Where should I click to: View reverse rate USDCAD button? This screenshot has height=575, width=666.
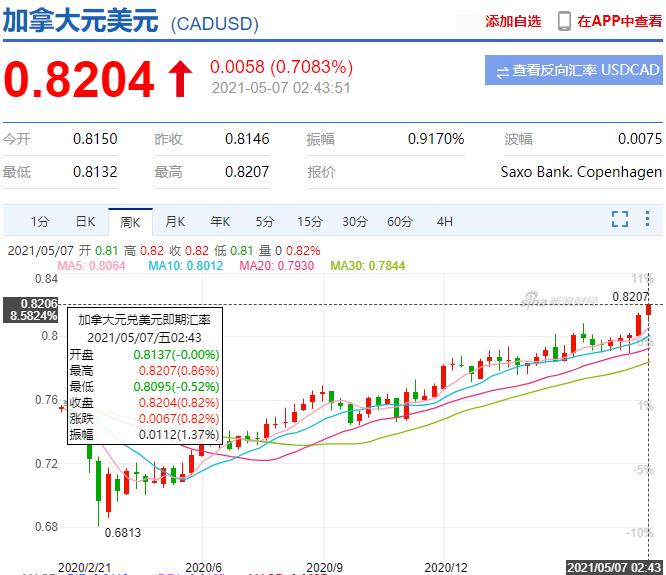click(573, 70)
